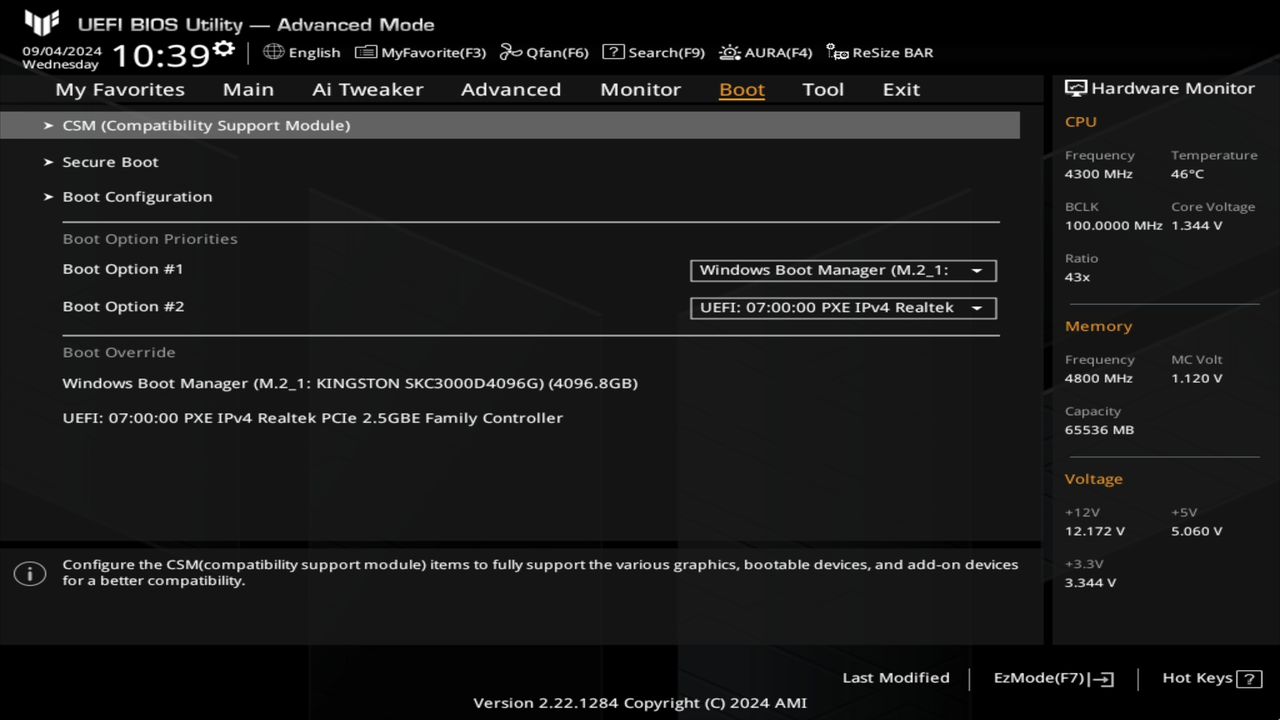Switch to EzMode(F7)
1280x720 pixels.
coord(1053,679)
